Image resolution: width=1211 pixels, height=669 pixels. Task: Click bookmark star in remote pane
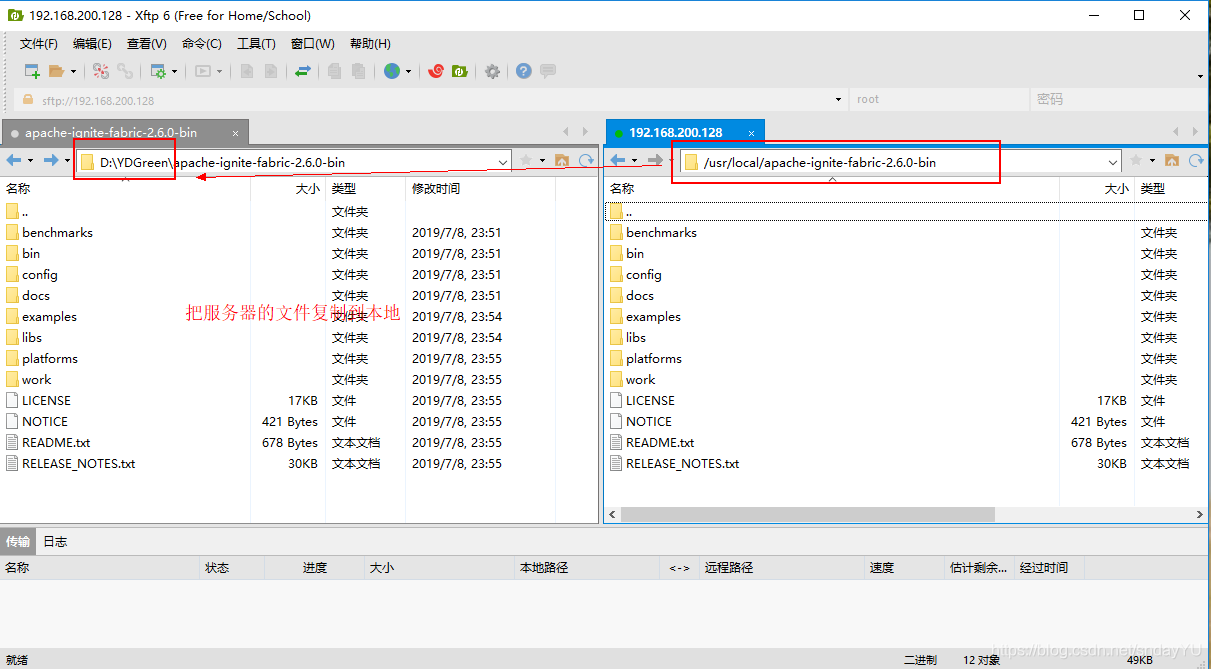click(x=1136, y=160)
